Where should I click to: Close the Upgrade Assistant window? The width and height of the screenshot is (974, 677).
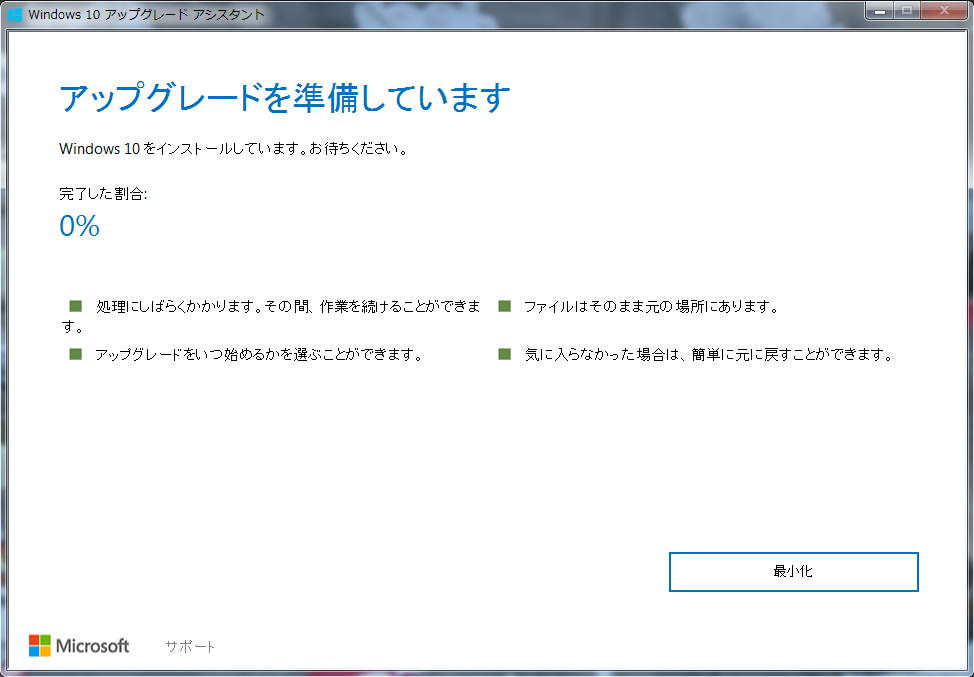click(944, 11)
